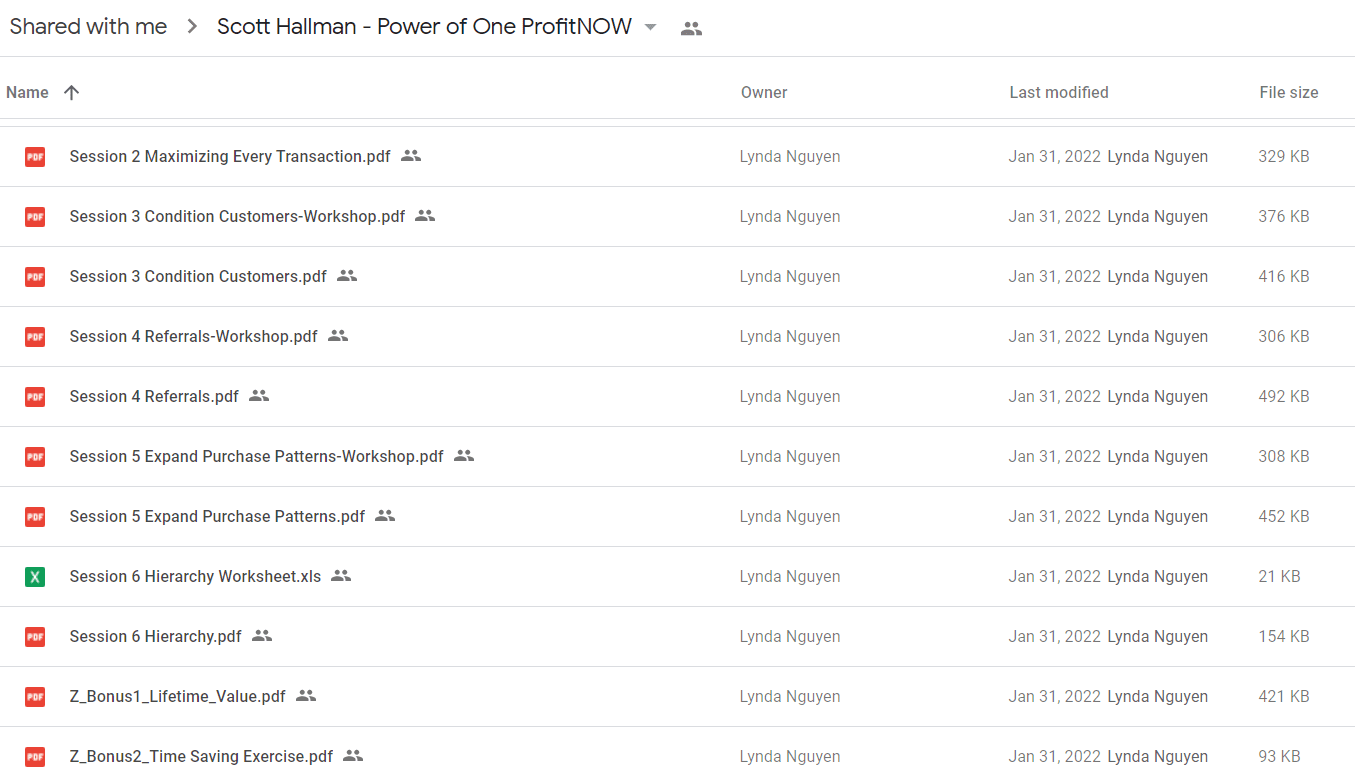Sort files by Name column
The image size is (1355, 781).
point(27,92)
